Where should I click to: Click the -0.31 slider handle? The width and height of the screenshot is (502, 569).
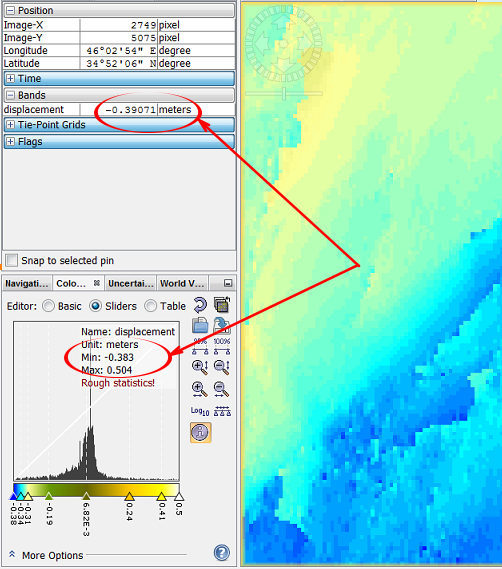tap(28, 496)
